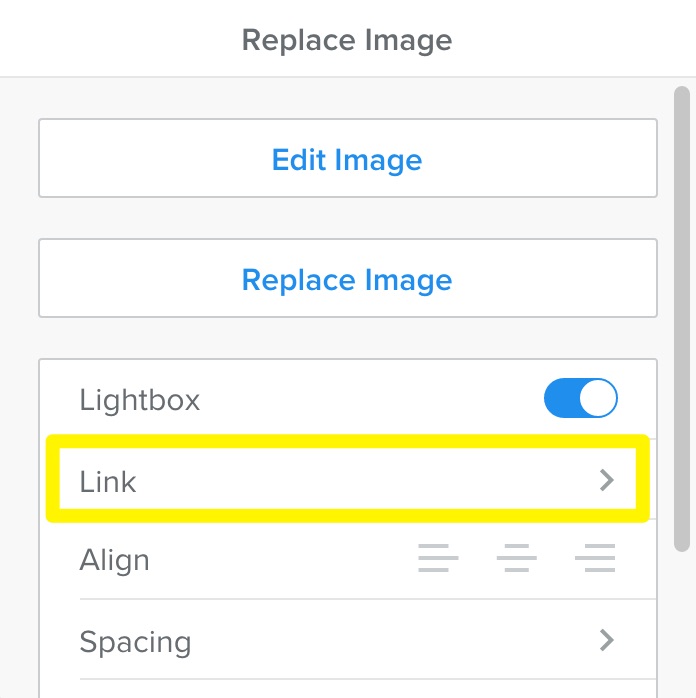The height and width of the screenshot is (698, 696).
Task: Click the Spacing label text
Action: coord(135,640)
